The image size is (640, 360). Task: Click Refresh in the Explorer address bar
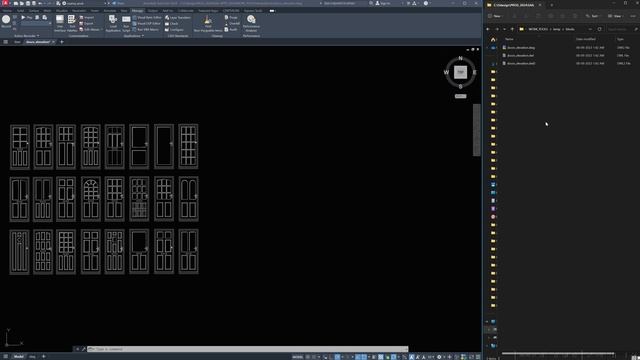coord(599,29)
